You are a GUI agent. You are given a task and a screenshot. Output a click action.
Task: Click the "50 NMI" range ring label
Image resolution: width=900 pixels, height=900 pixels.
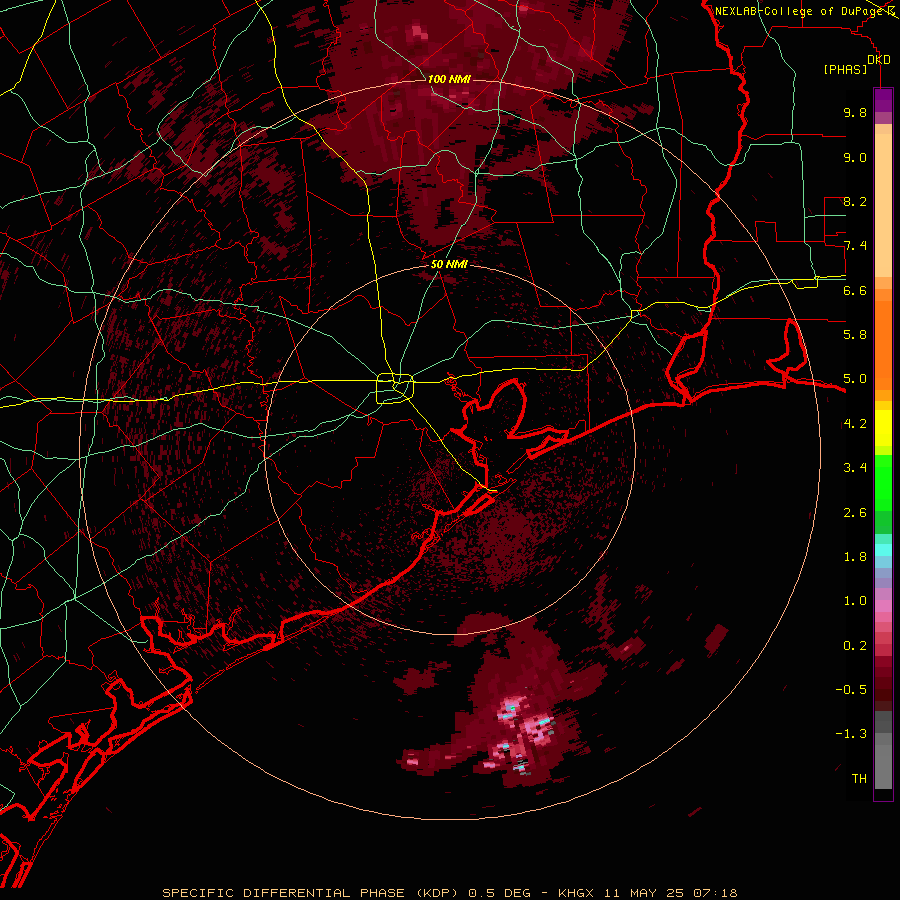click(x=449, y=264)
